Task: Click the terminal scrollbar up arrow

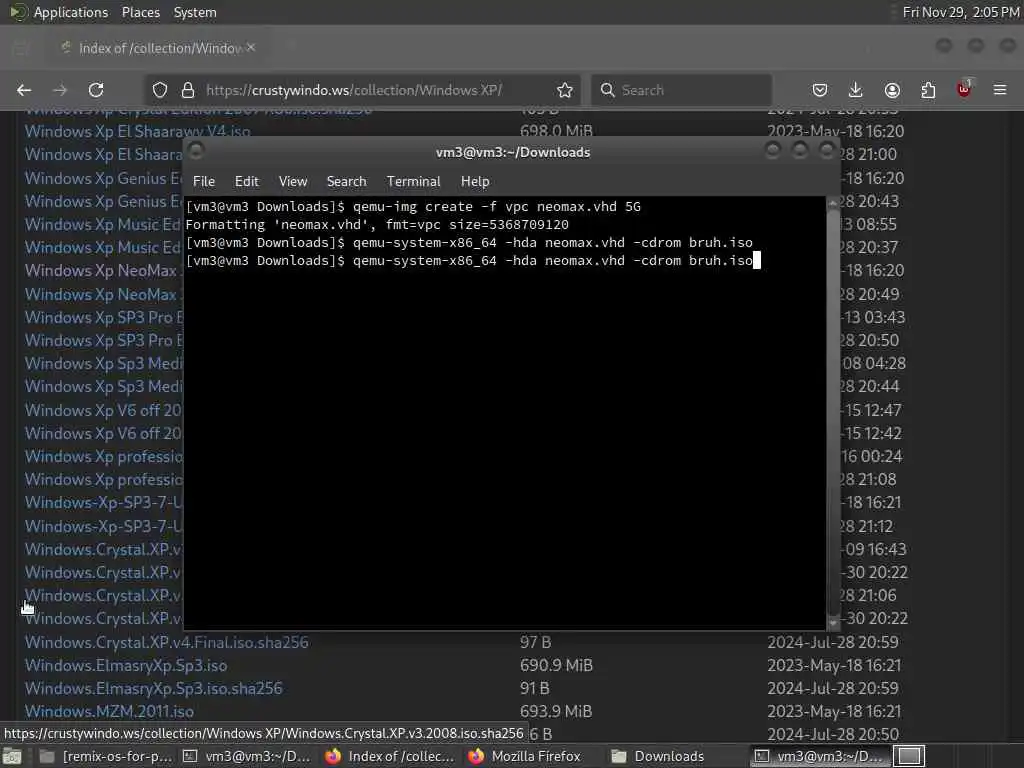Action: (x=833, y=204)
